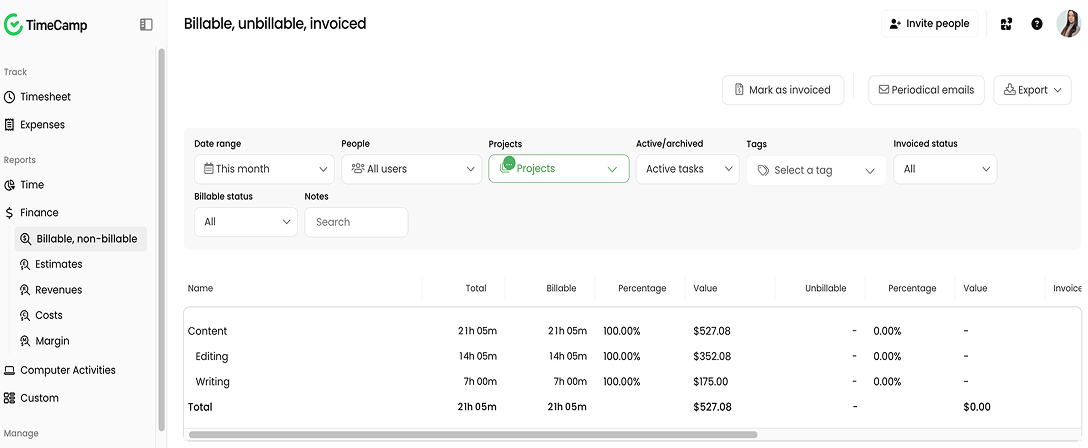
Task: Click the $175.00 value in Writing row
Action: pyautogui.click(x=711, y=382)
